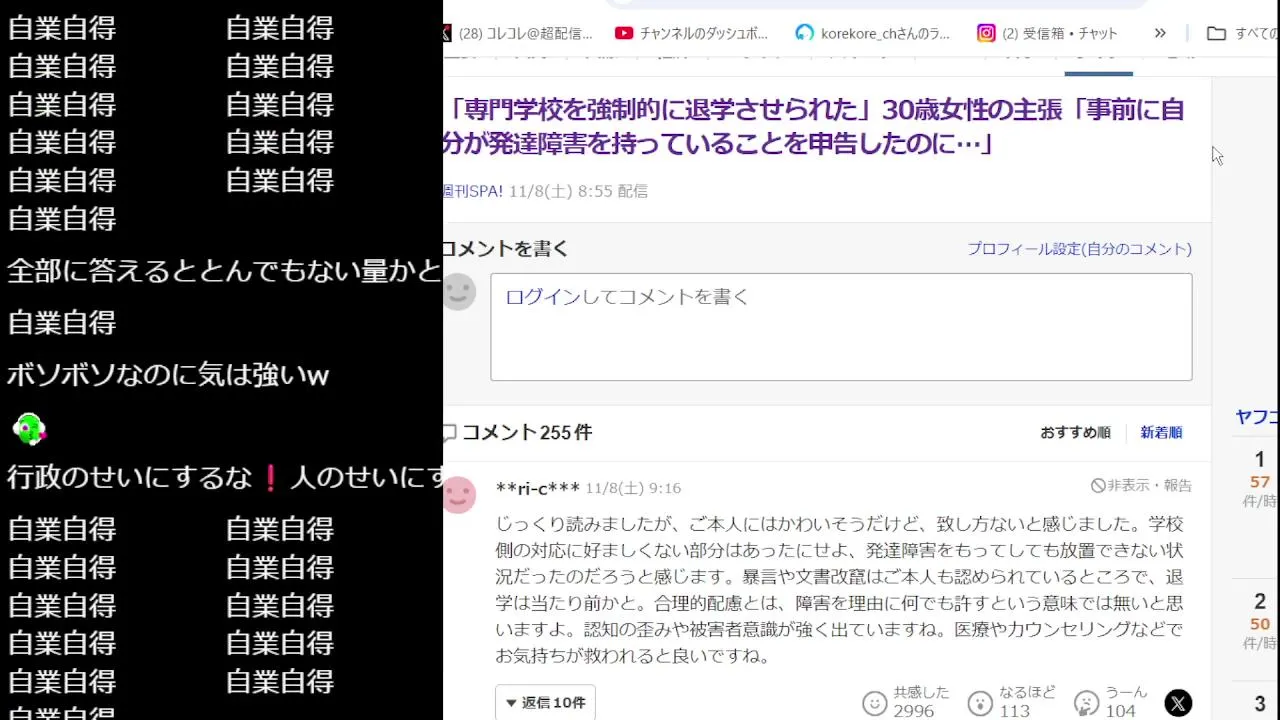This screenshot has height=720, width=1280.
Task: Sort comments by おすすめ順
Action: [1075, 433]
